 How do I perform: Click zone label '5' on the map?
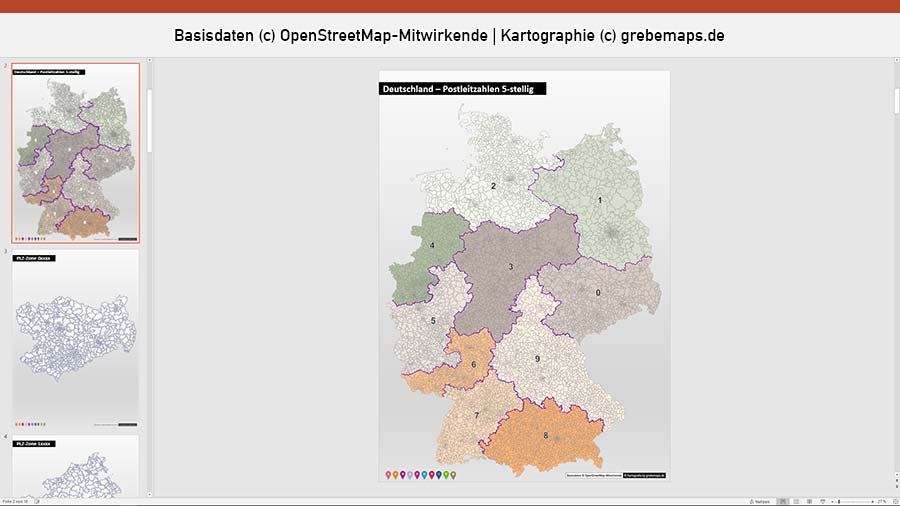(x=433, y=321)
